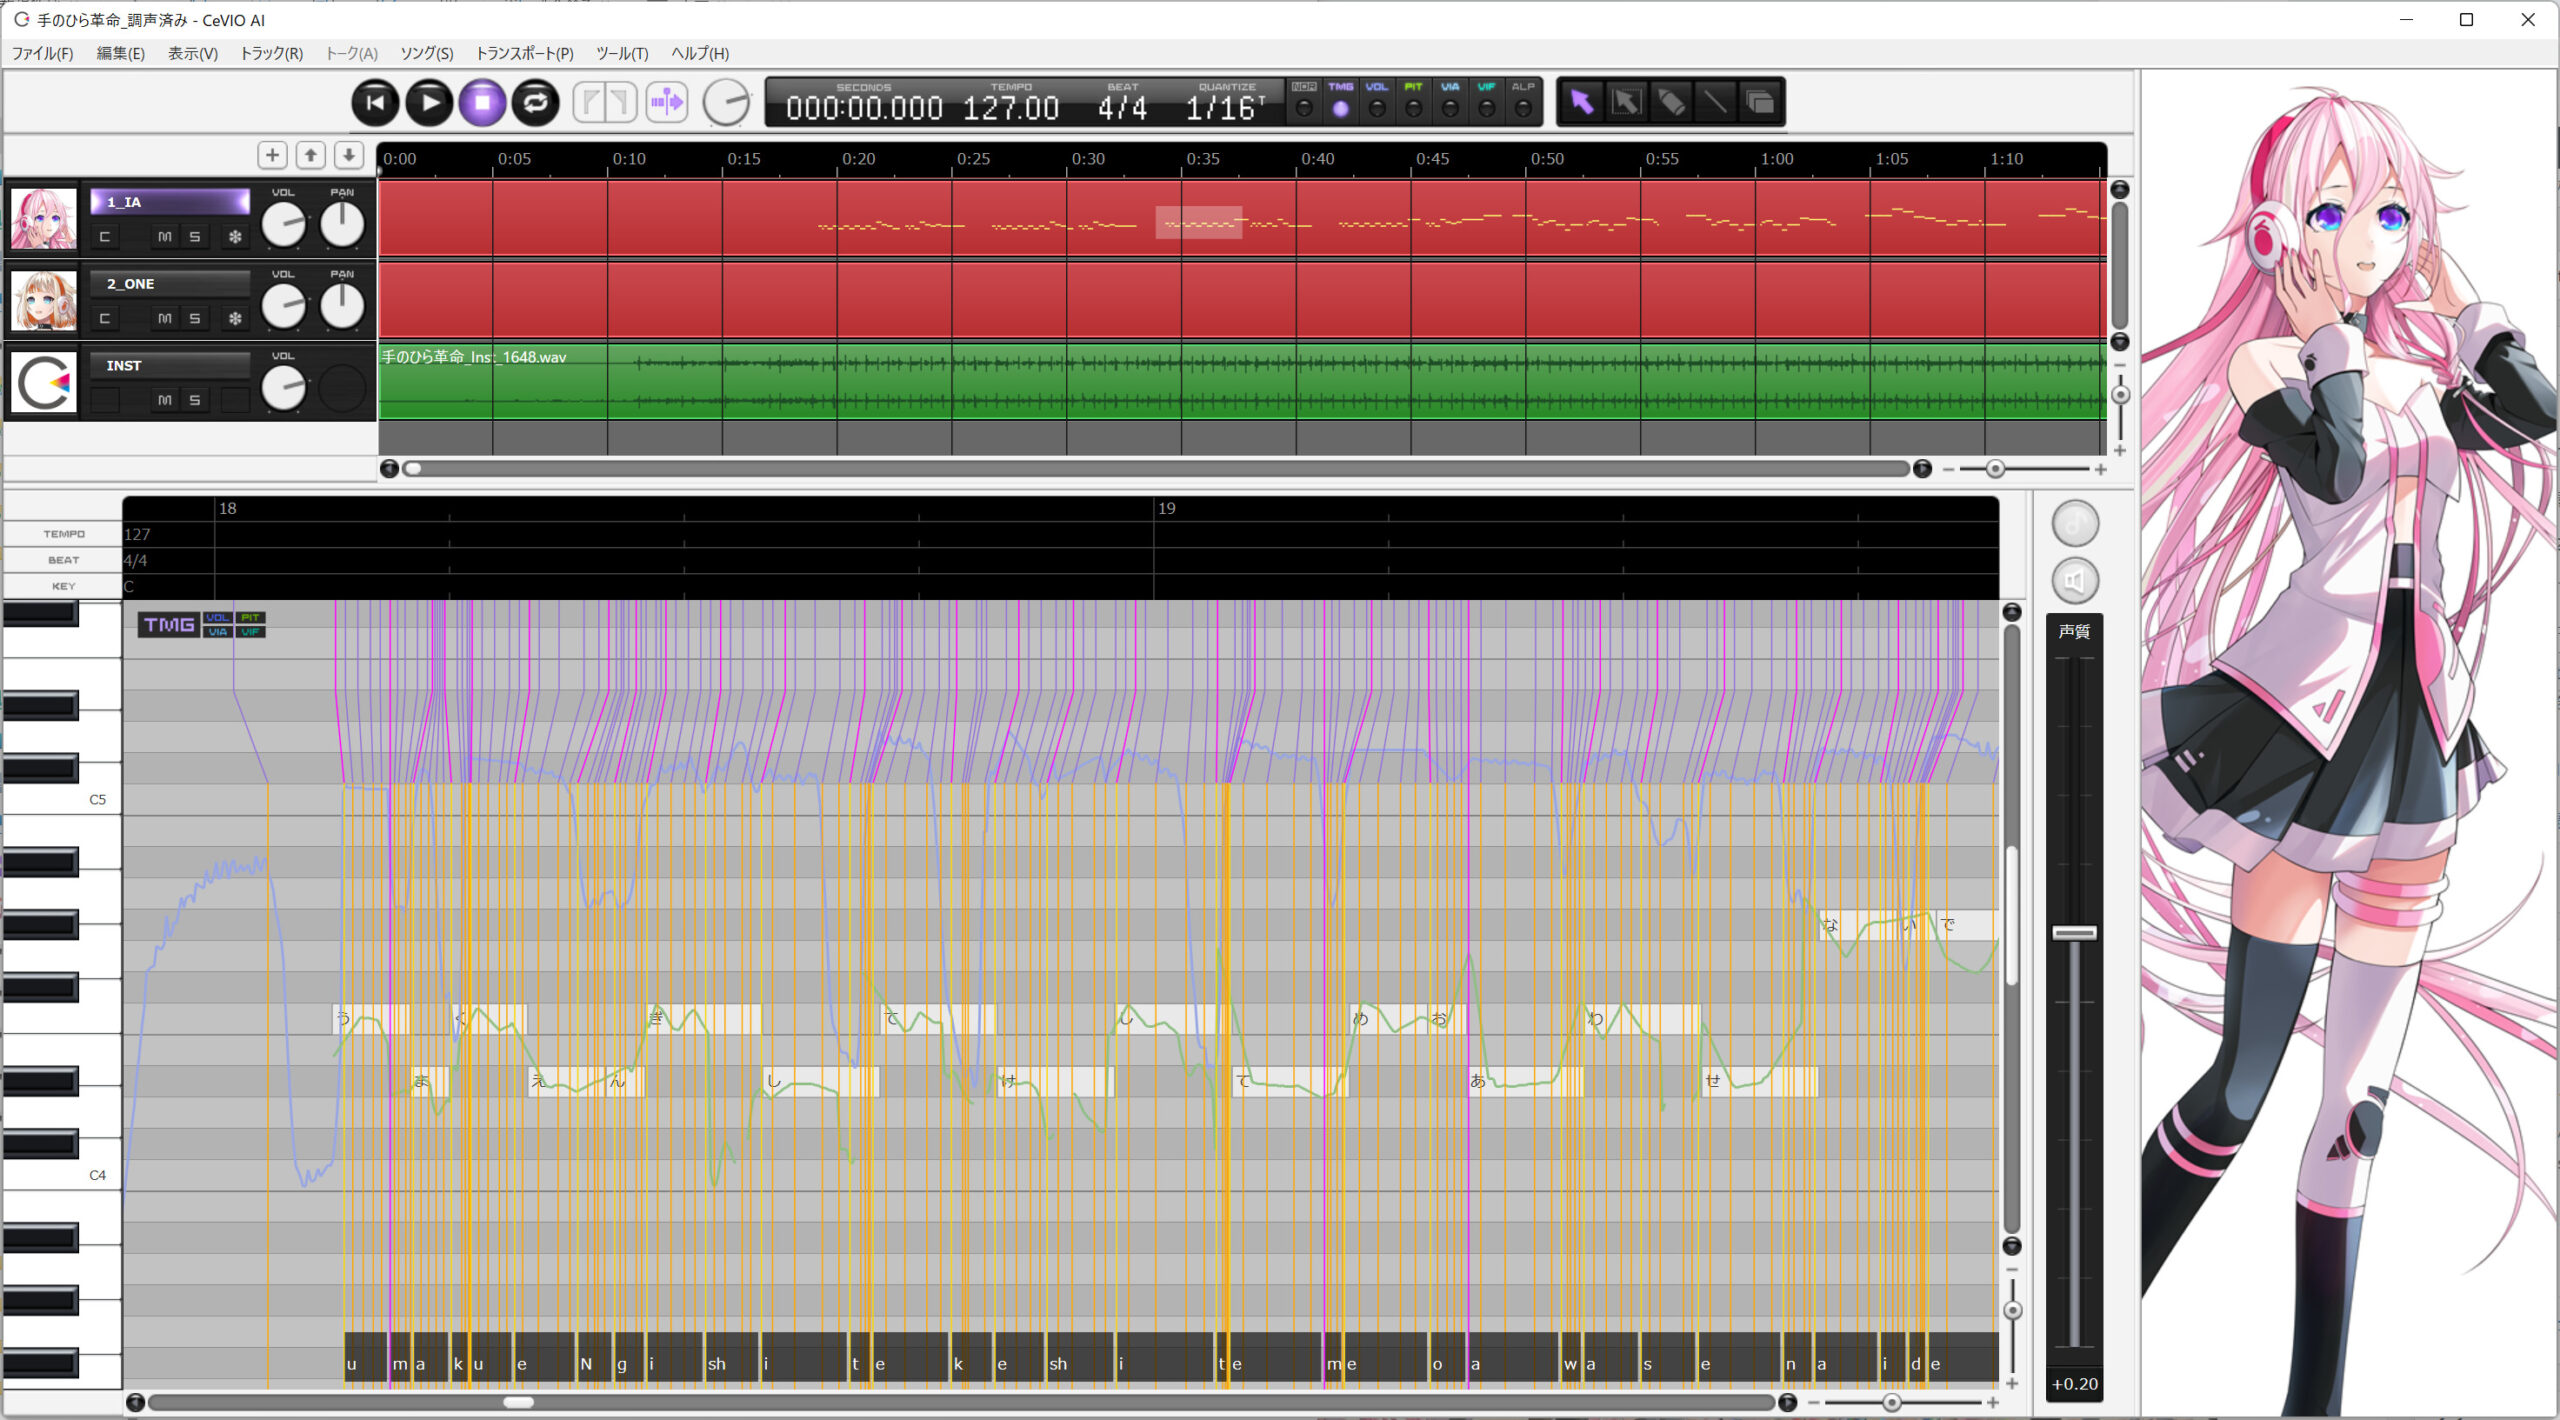Select the pencil draw tool
The image size is (2560, 1420).
(x=1671, y=102)
